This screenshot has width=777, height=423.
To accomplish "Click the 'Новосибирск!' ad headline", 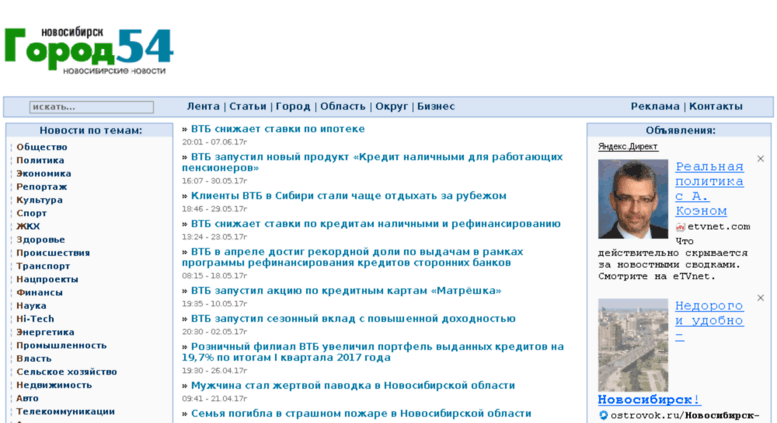I will click(649, 400).
